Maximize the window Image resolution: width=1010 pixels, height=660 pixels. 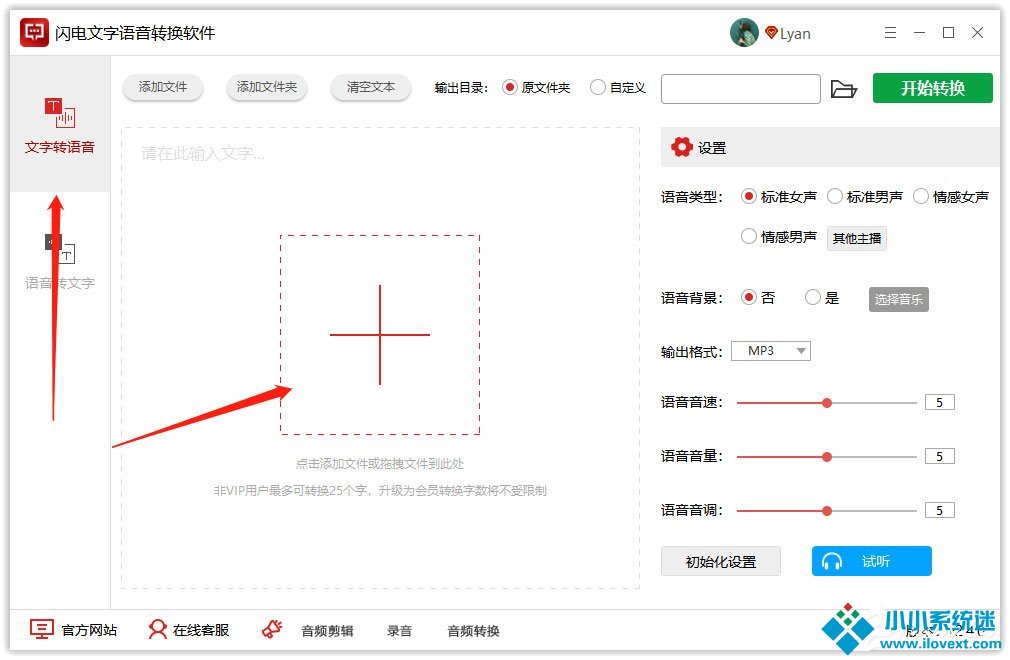coord(948,33)
